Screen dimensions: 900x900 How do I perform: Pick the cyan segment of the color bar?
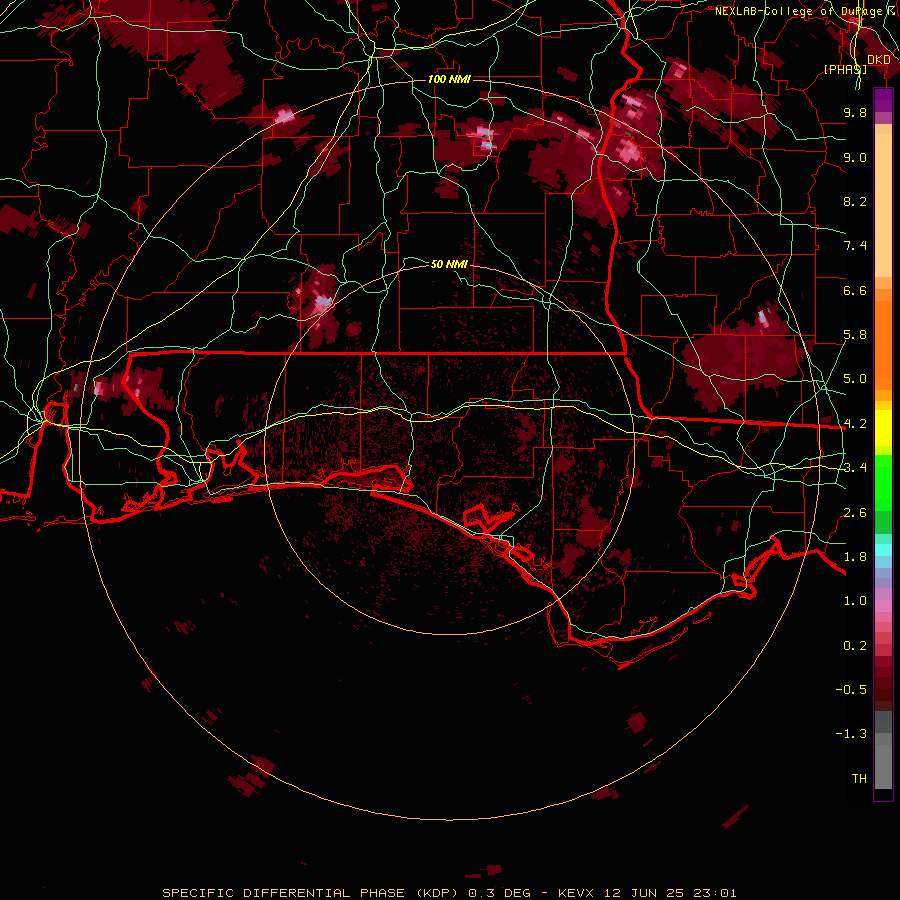pyautogui.click(x=883, y=550)
